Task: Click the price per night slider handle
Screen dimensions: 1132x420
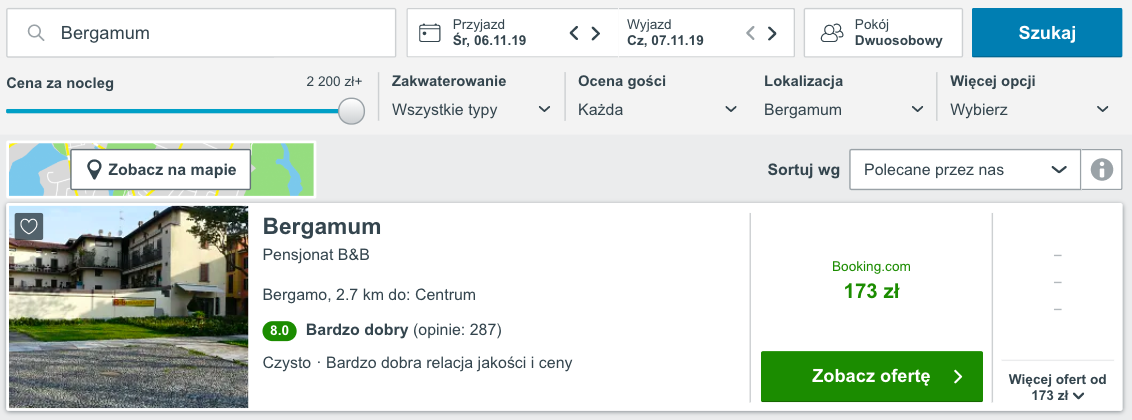Action: (351, 111)
